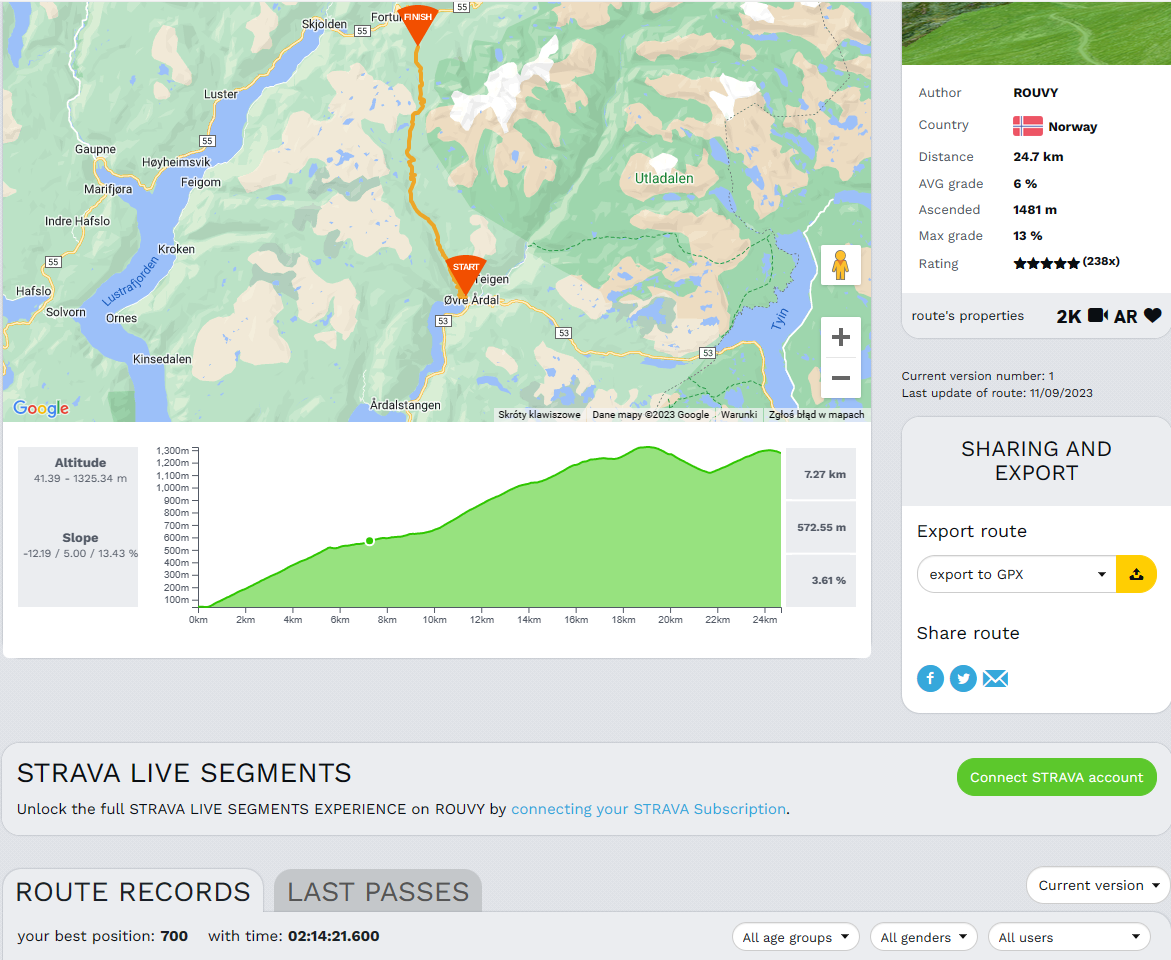1171x960 pixels.
Task: Select the ROUTE RECORDS tab
Action: 133,892
